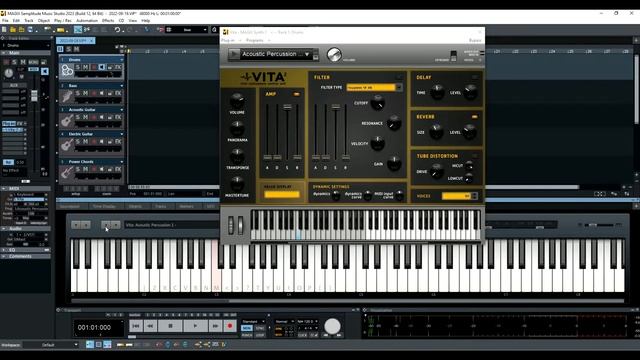Click the AUX button in Track Editor

click(13, 85)
